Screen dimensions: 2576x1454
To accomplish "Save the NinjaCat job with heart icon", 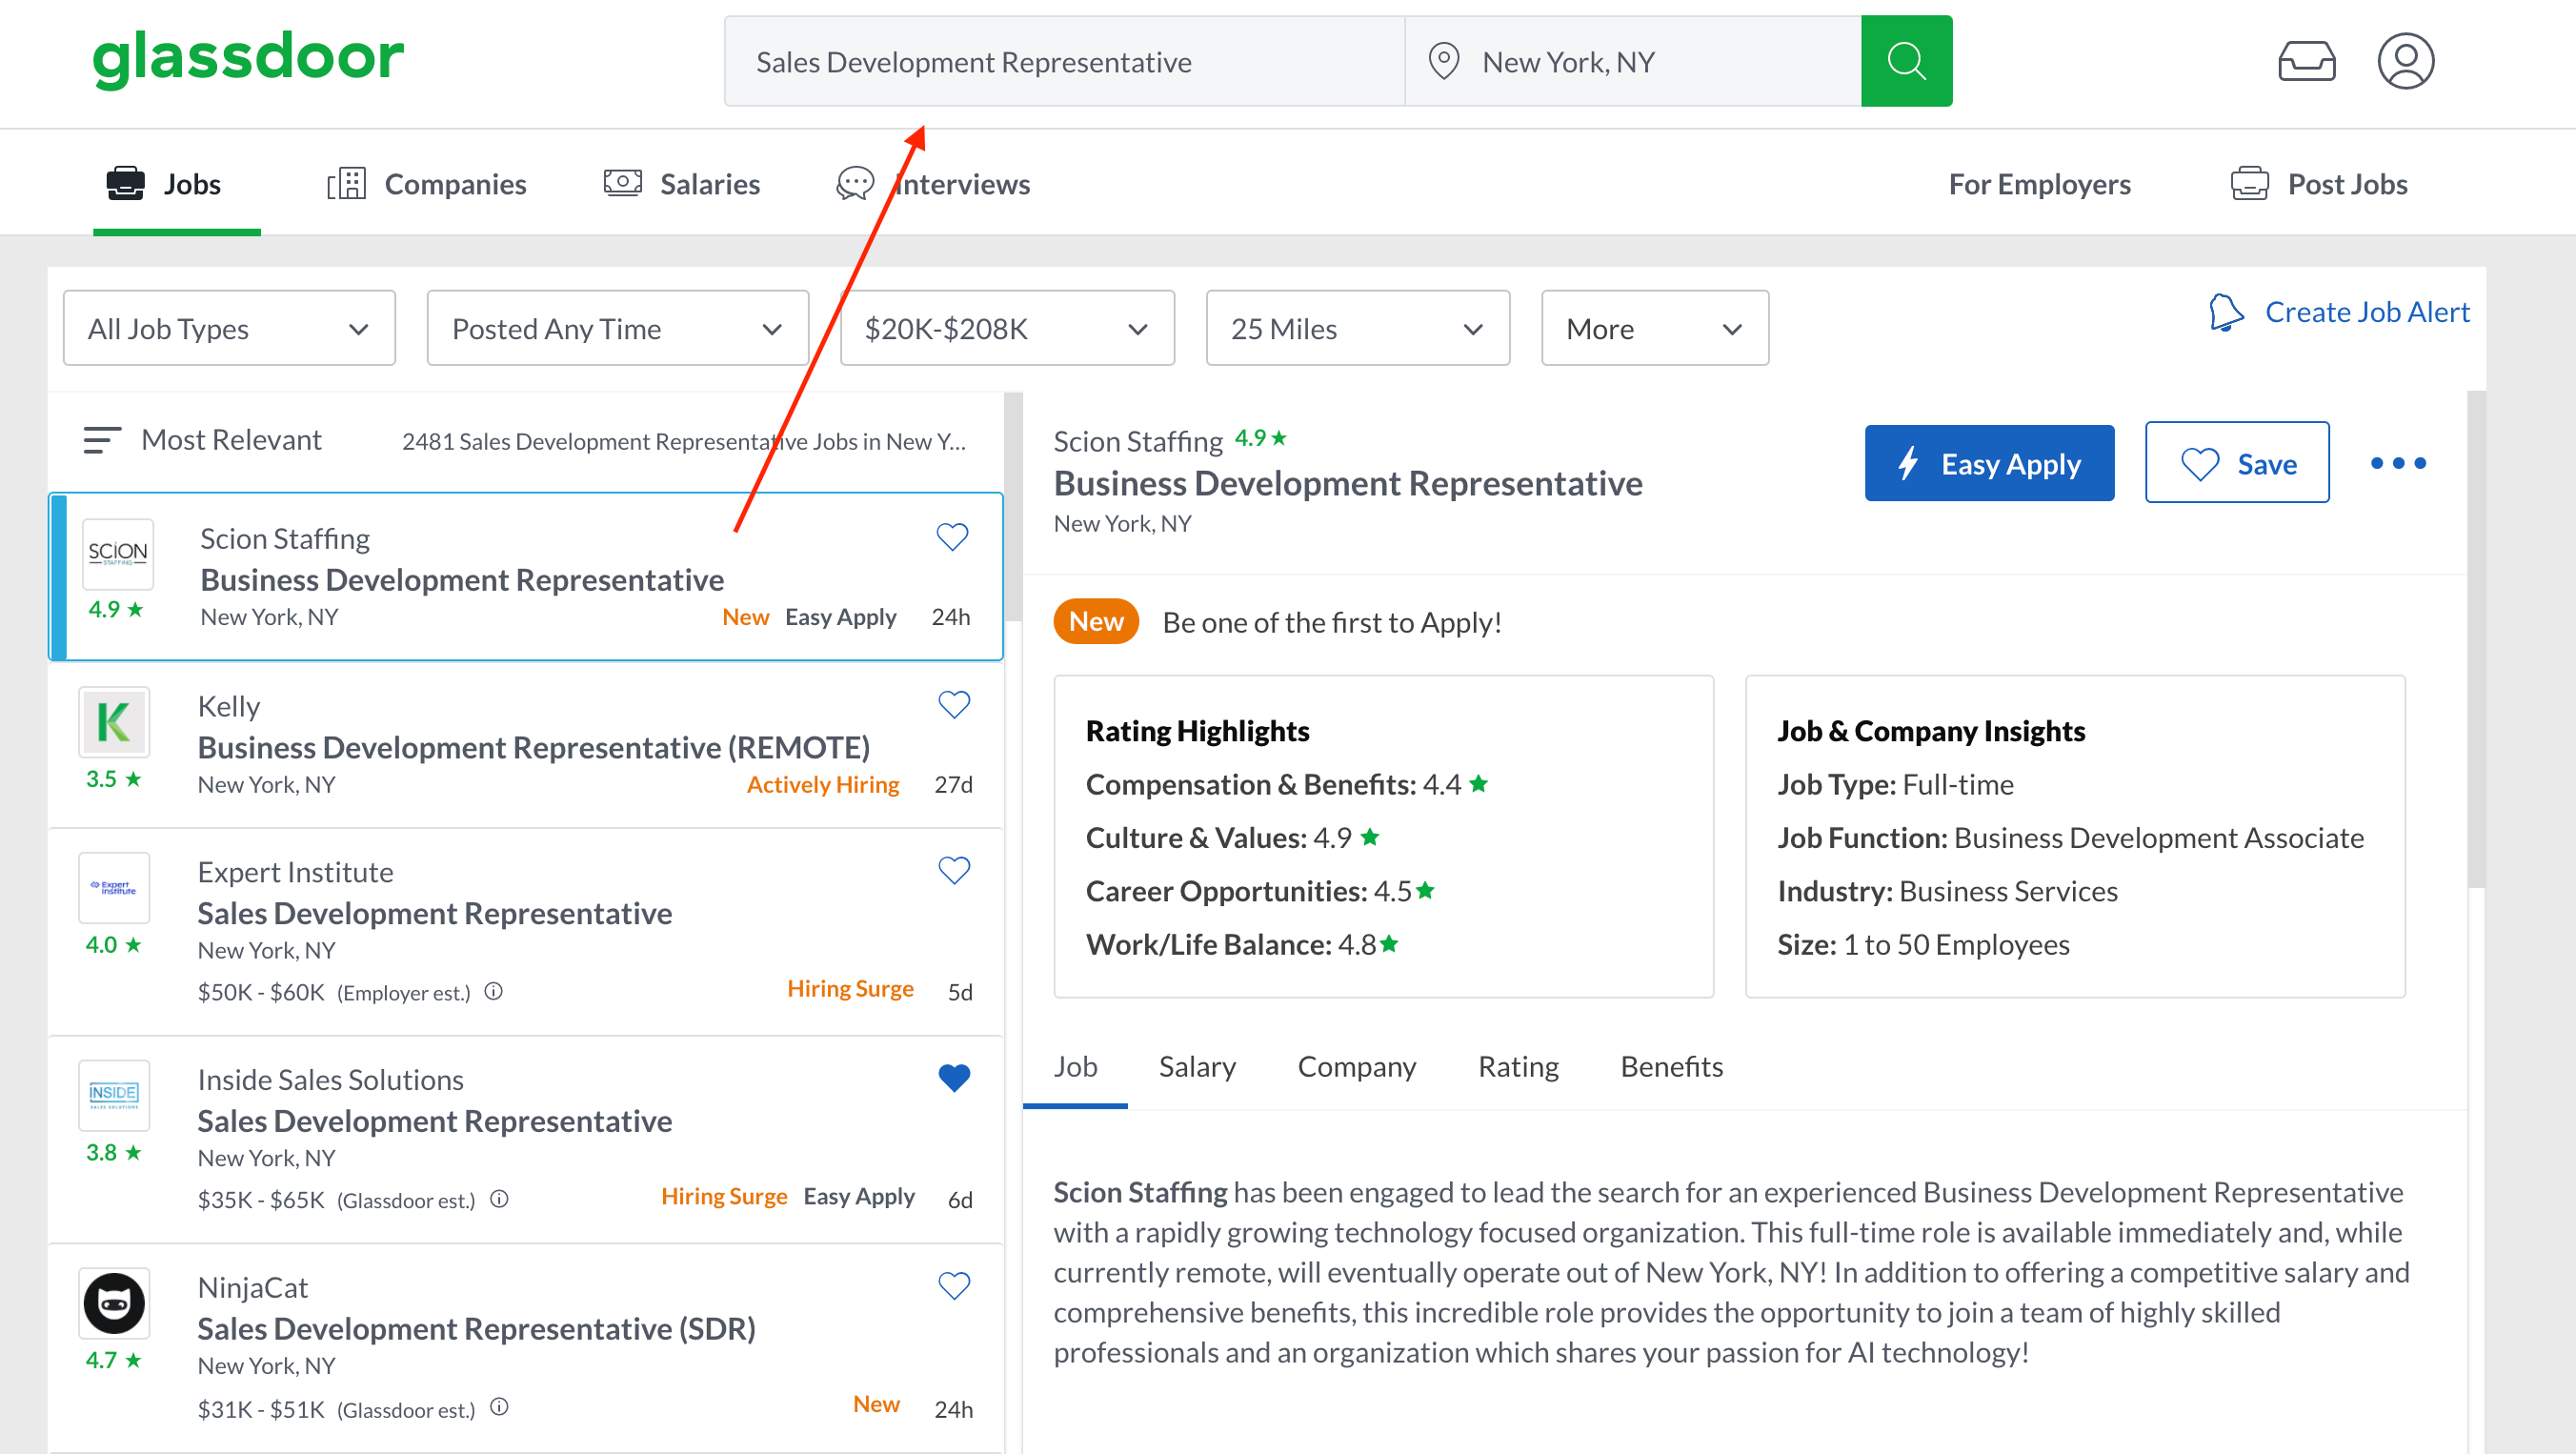I will coord(954,1285).
